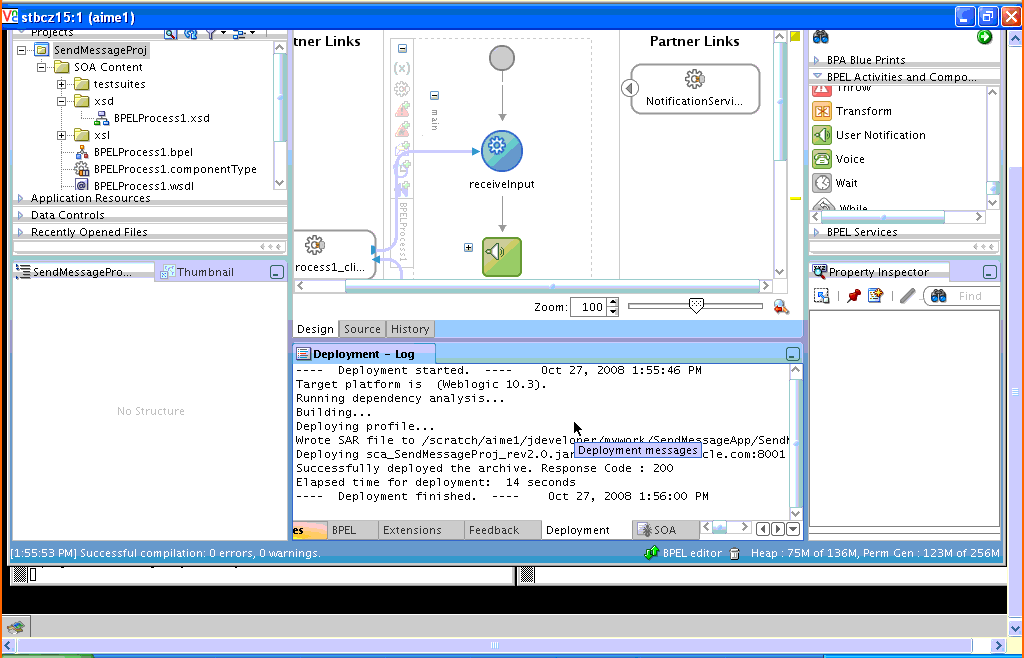Image resolution: width=1024 pixels, height=658 pixels.
Task: Click the diagram vertical scrollbar down arrow
Action: [x=780, y=272]
